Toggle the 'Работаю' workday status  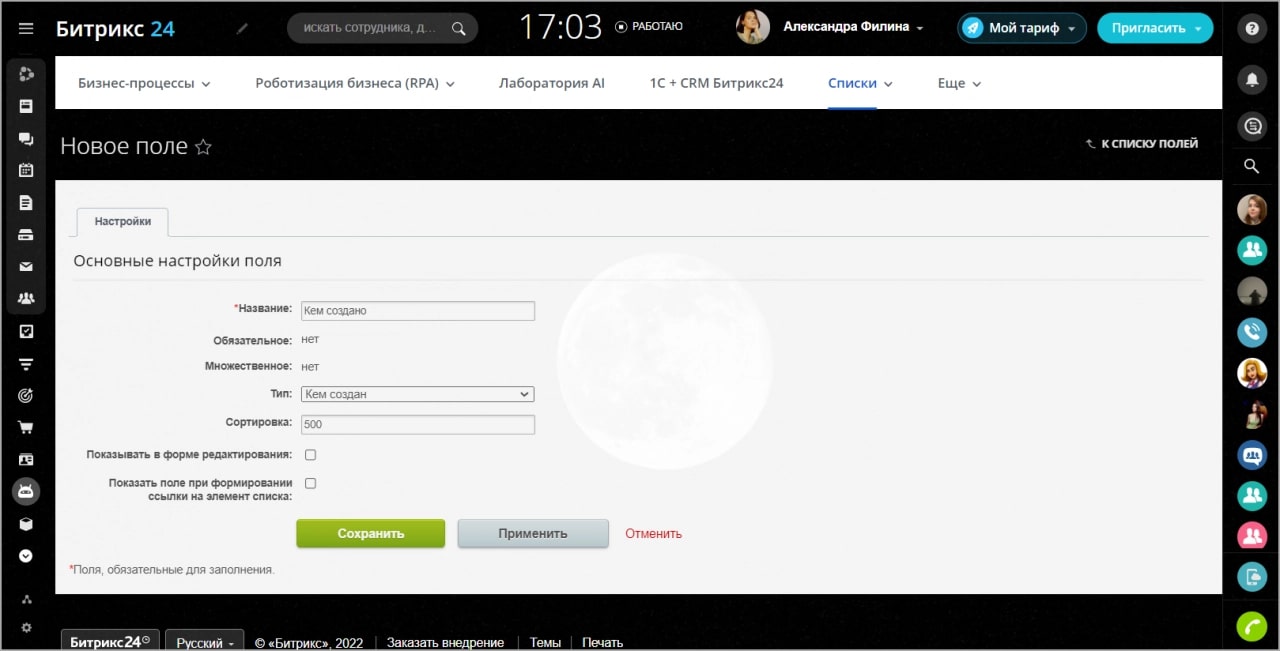(x=649, y=27)
